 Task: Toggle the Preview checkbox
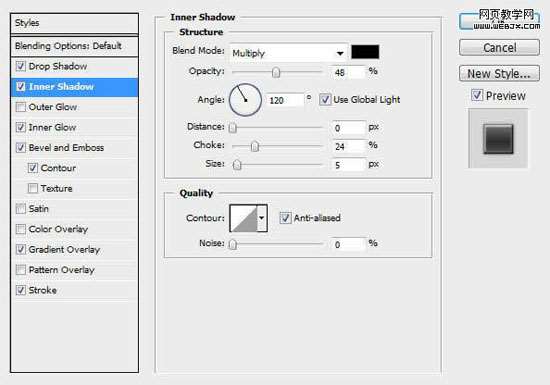coord(477,95)
